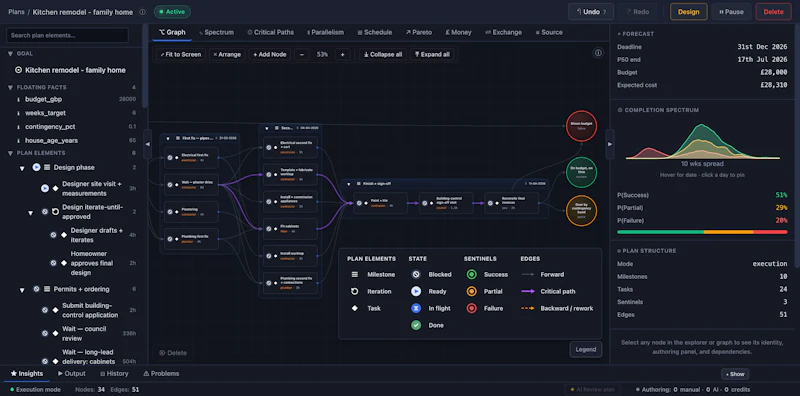Select the Blown budget failure sentinel node
Image resolution: width=800 pixels, height=396 pixels.
pos(581,126)
